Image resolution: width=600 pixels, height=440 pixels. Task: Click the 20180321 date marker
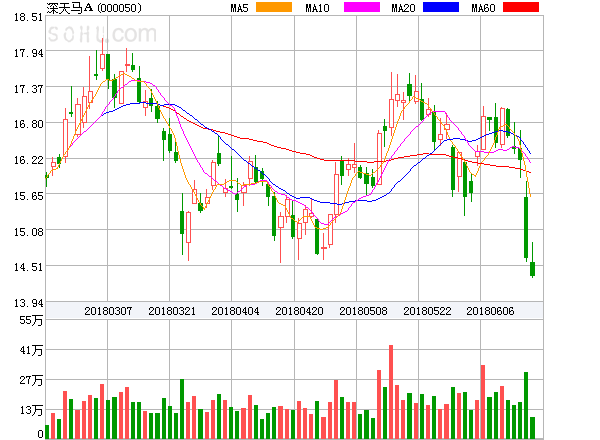[x=172, y=311]
